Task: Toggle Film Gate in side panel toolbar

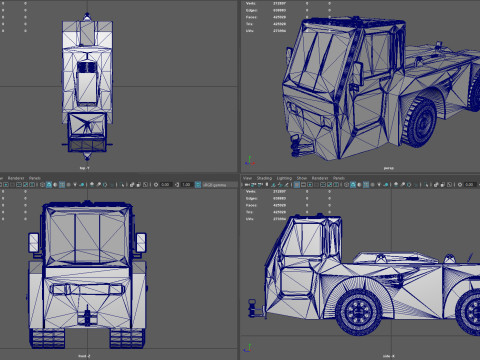Action: click(x=303, y=185)
